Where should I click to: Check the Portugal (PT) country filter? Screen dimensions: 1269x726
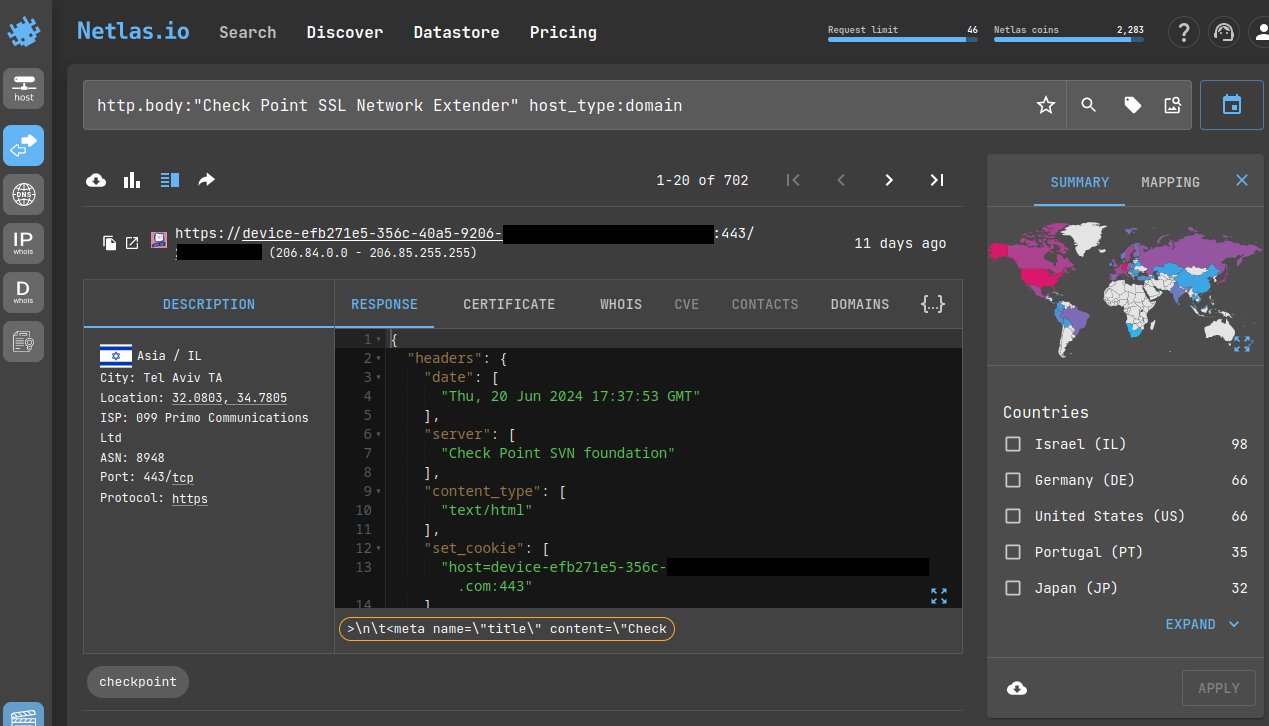(1013, 552)
